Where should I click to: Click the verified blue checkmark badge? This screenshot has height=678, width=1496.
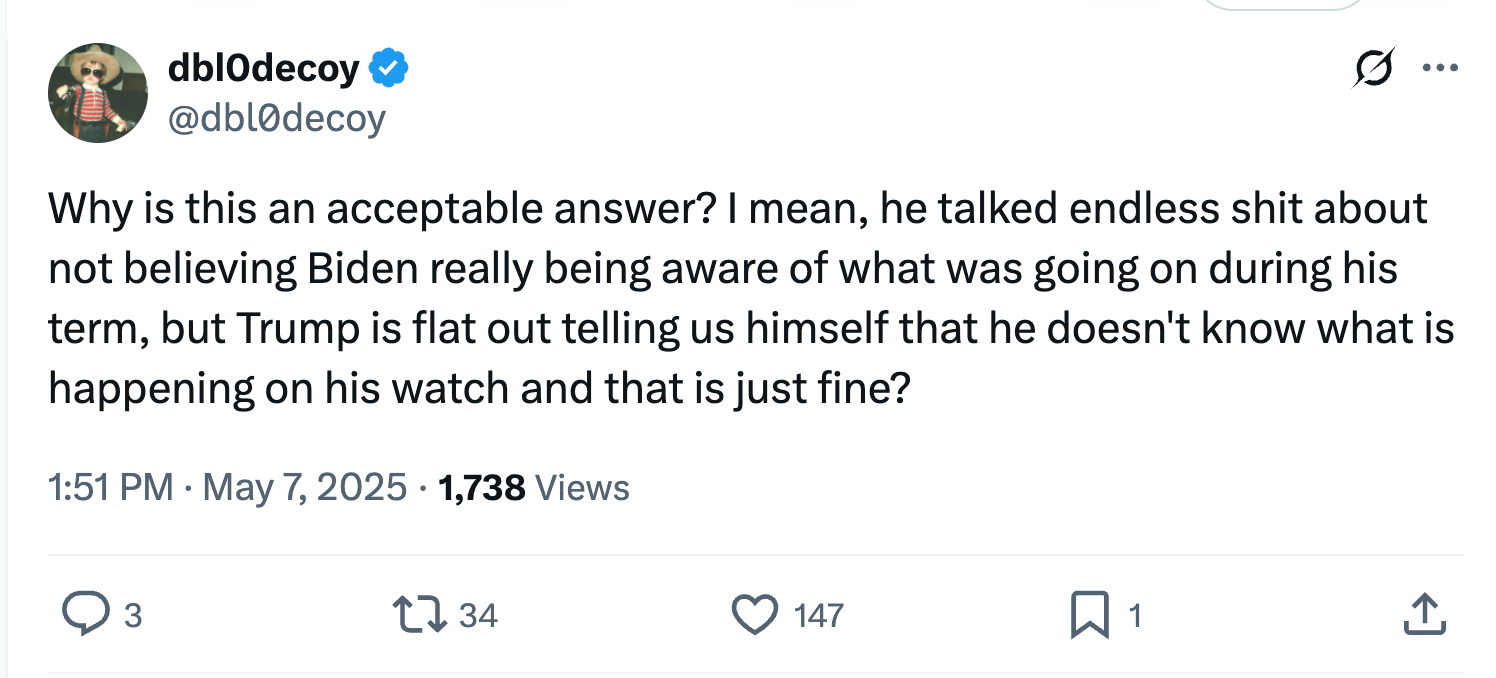coord(390,66)
